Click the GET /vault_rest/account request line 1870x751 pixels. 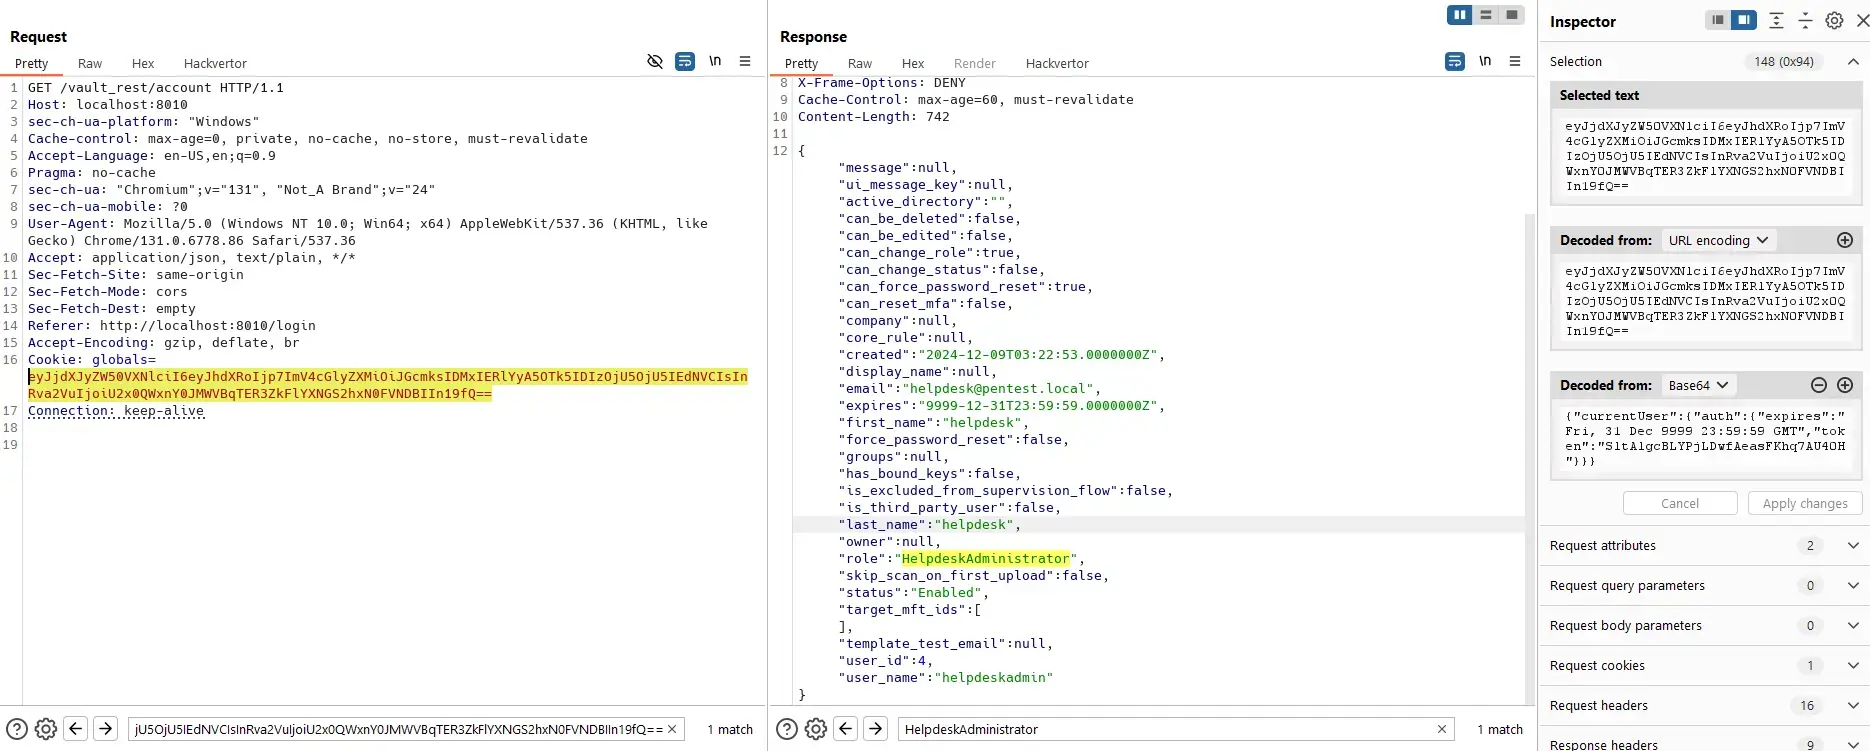[x=156, y=88]
